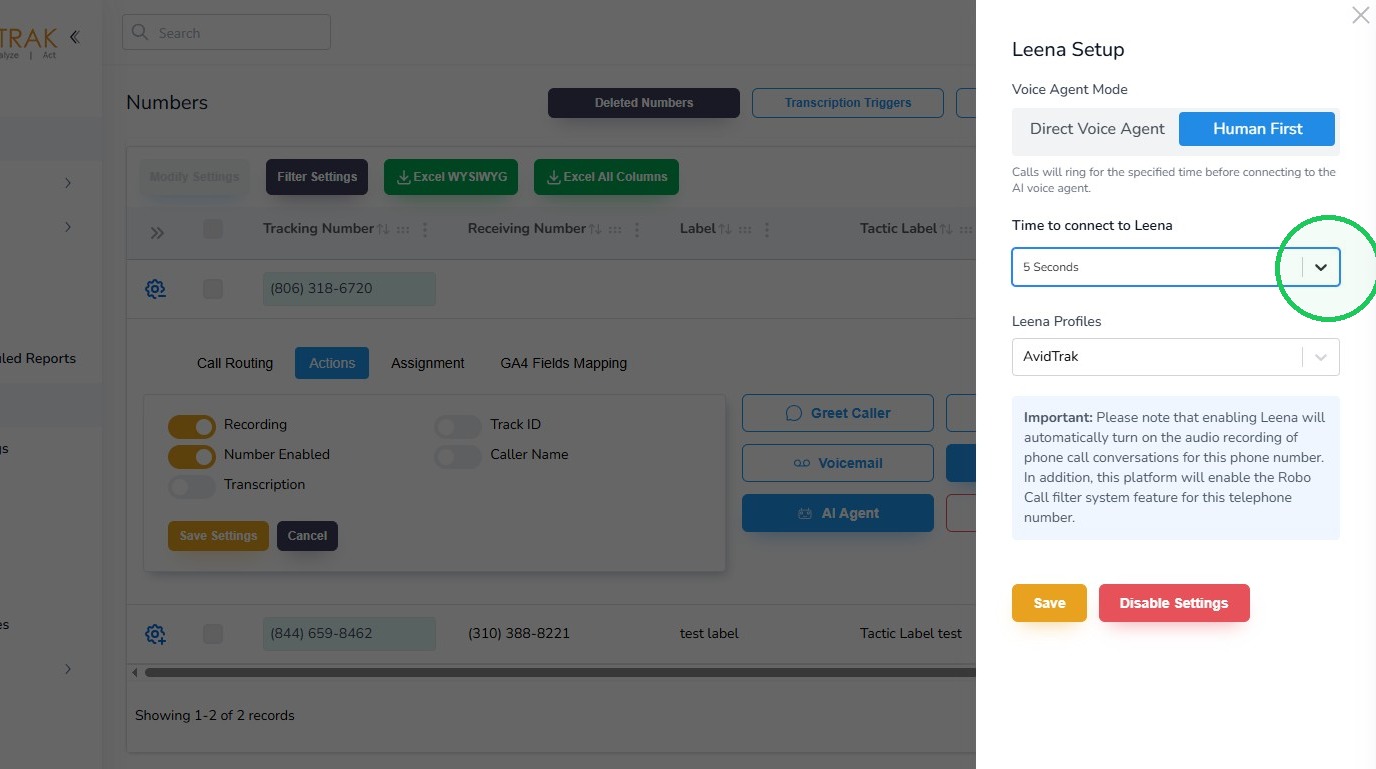Click Save in Leena Setup
Image resolution: width=1376 pixels, height=769 pixels.
coord(1049,603)
